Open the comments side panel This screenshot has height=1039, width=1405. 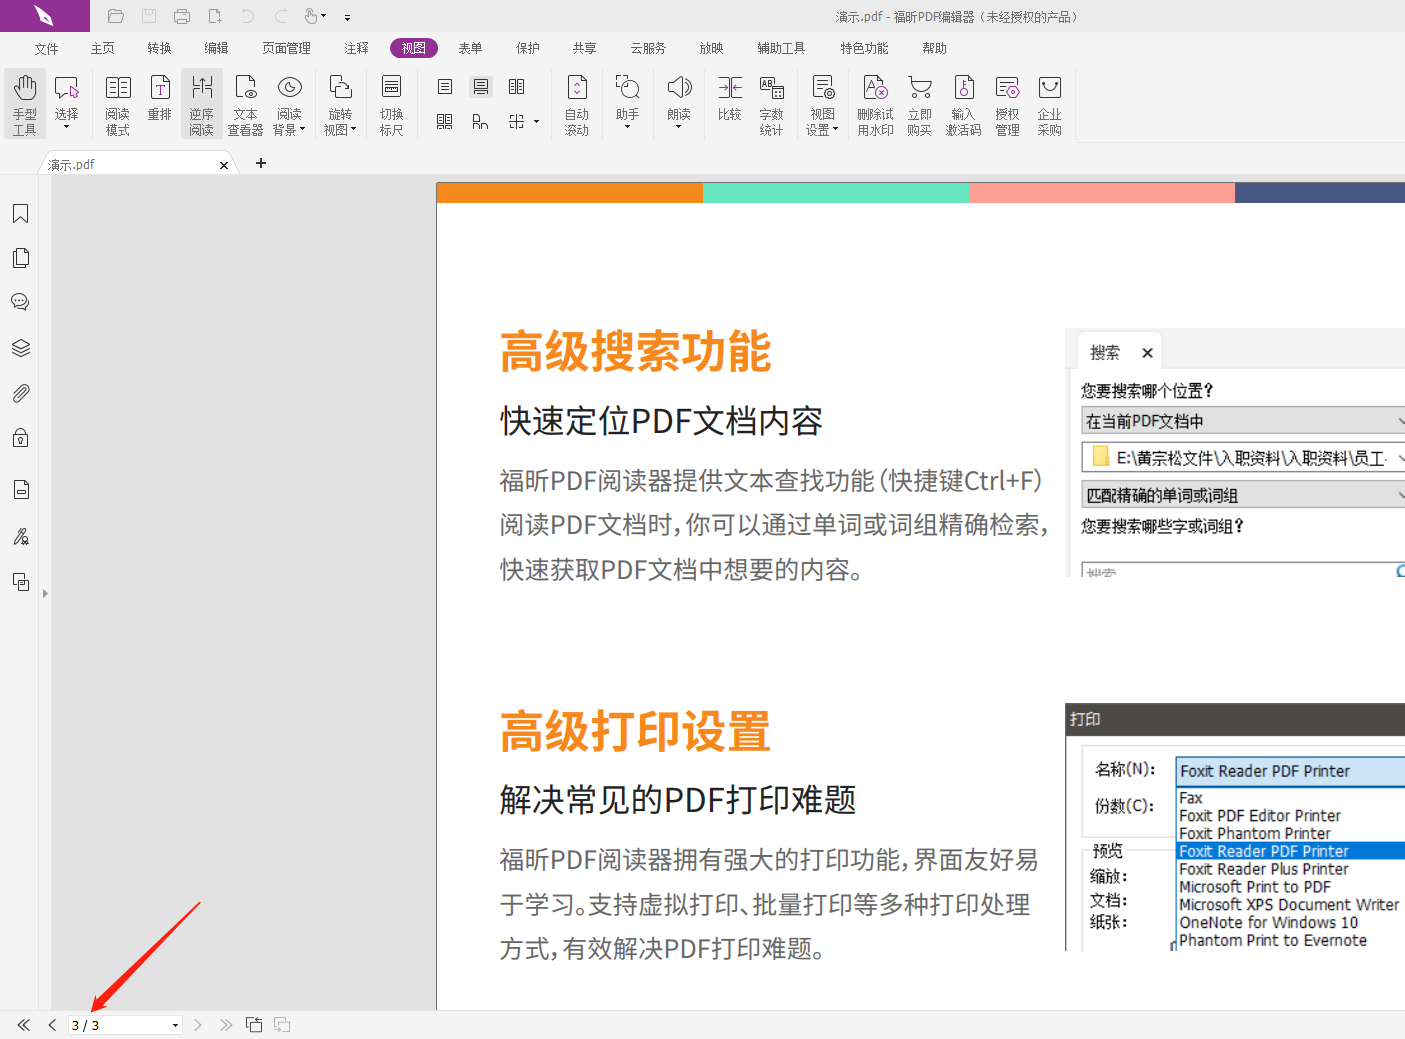(x=20, y=302)
